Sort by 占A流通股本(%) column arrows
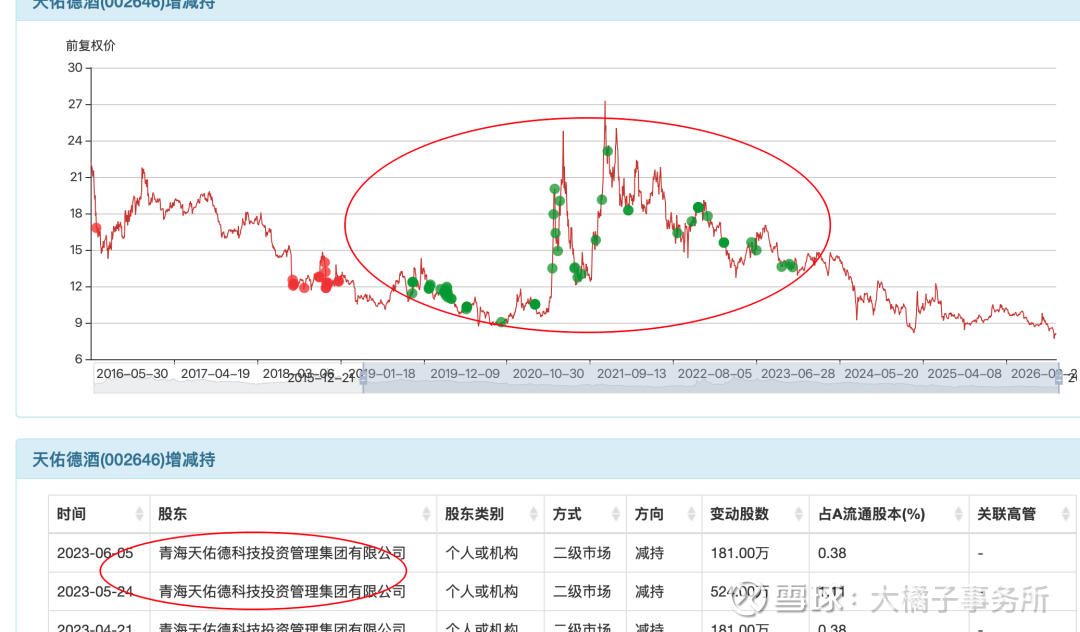The width and height of the screenshot is (1080, 632). [959, 514]
